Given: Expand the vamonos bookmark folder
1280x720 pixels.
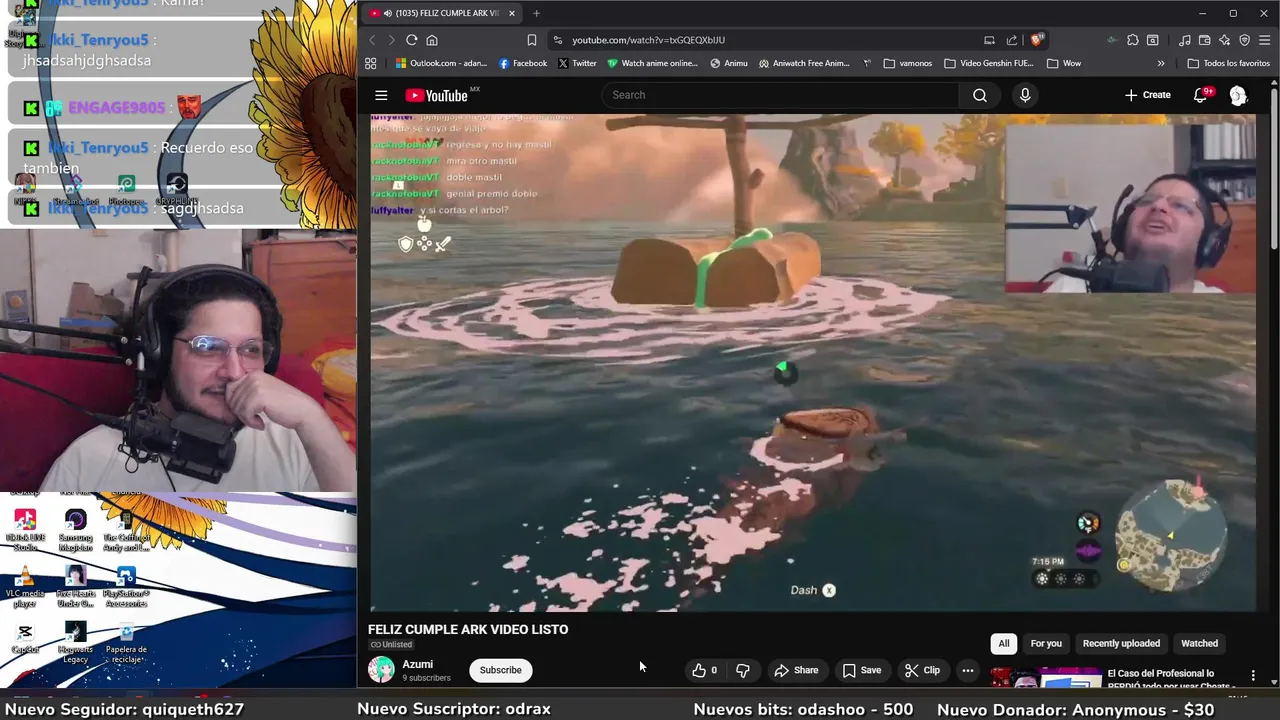Looking at the screenshot, I should click(908, 63).
